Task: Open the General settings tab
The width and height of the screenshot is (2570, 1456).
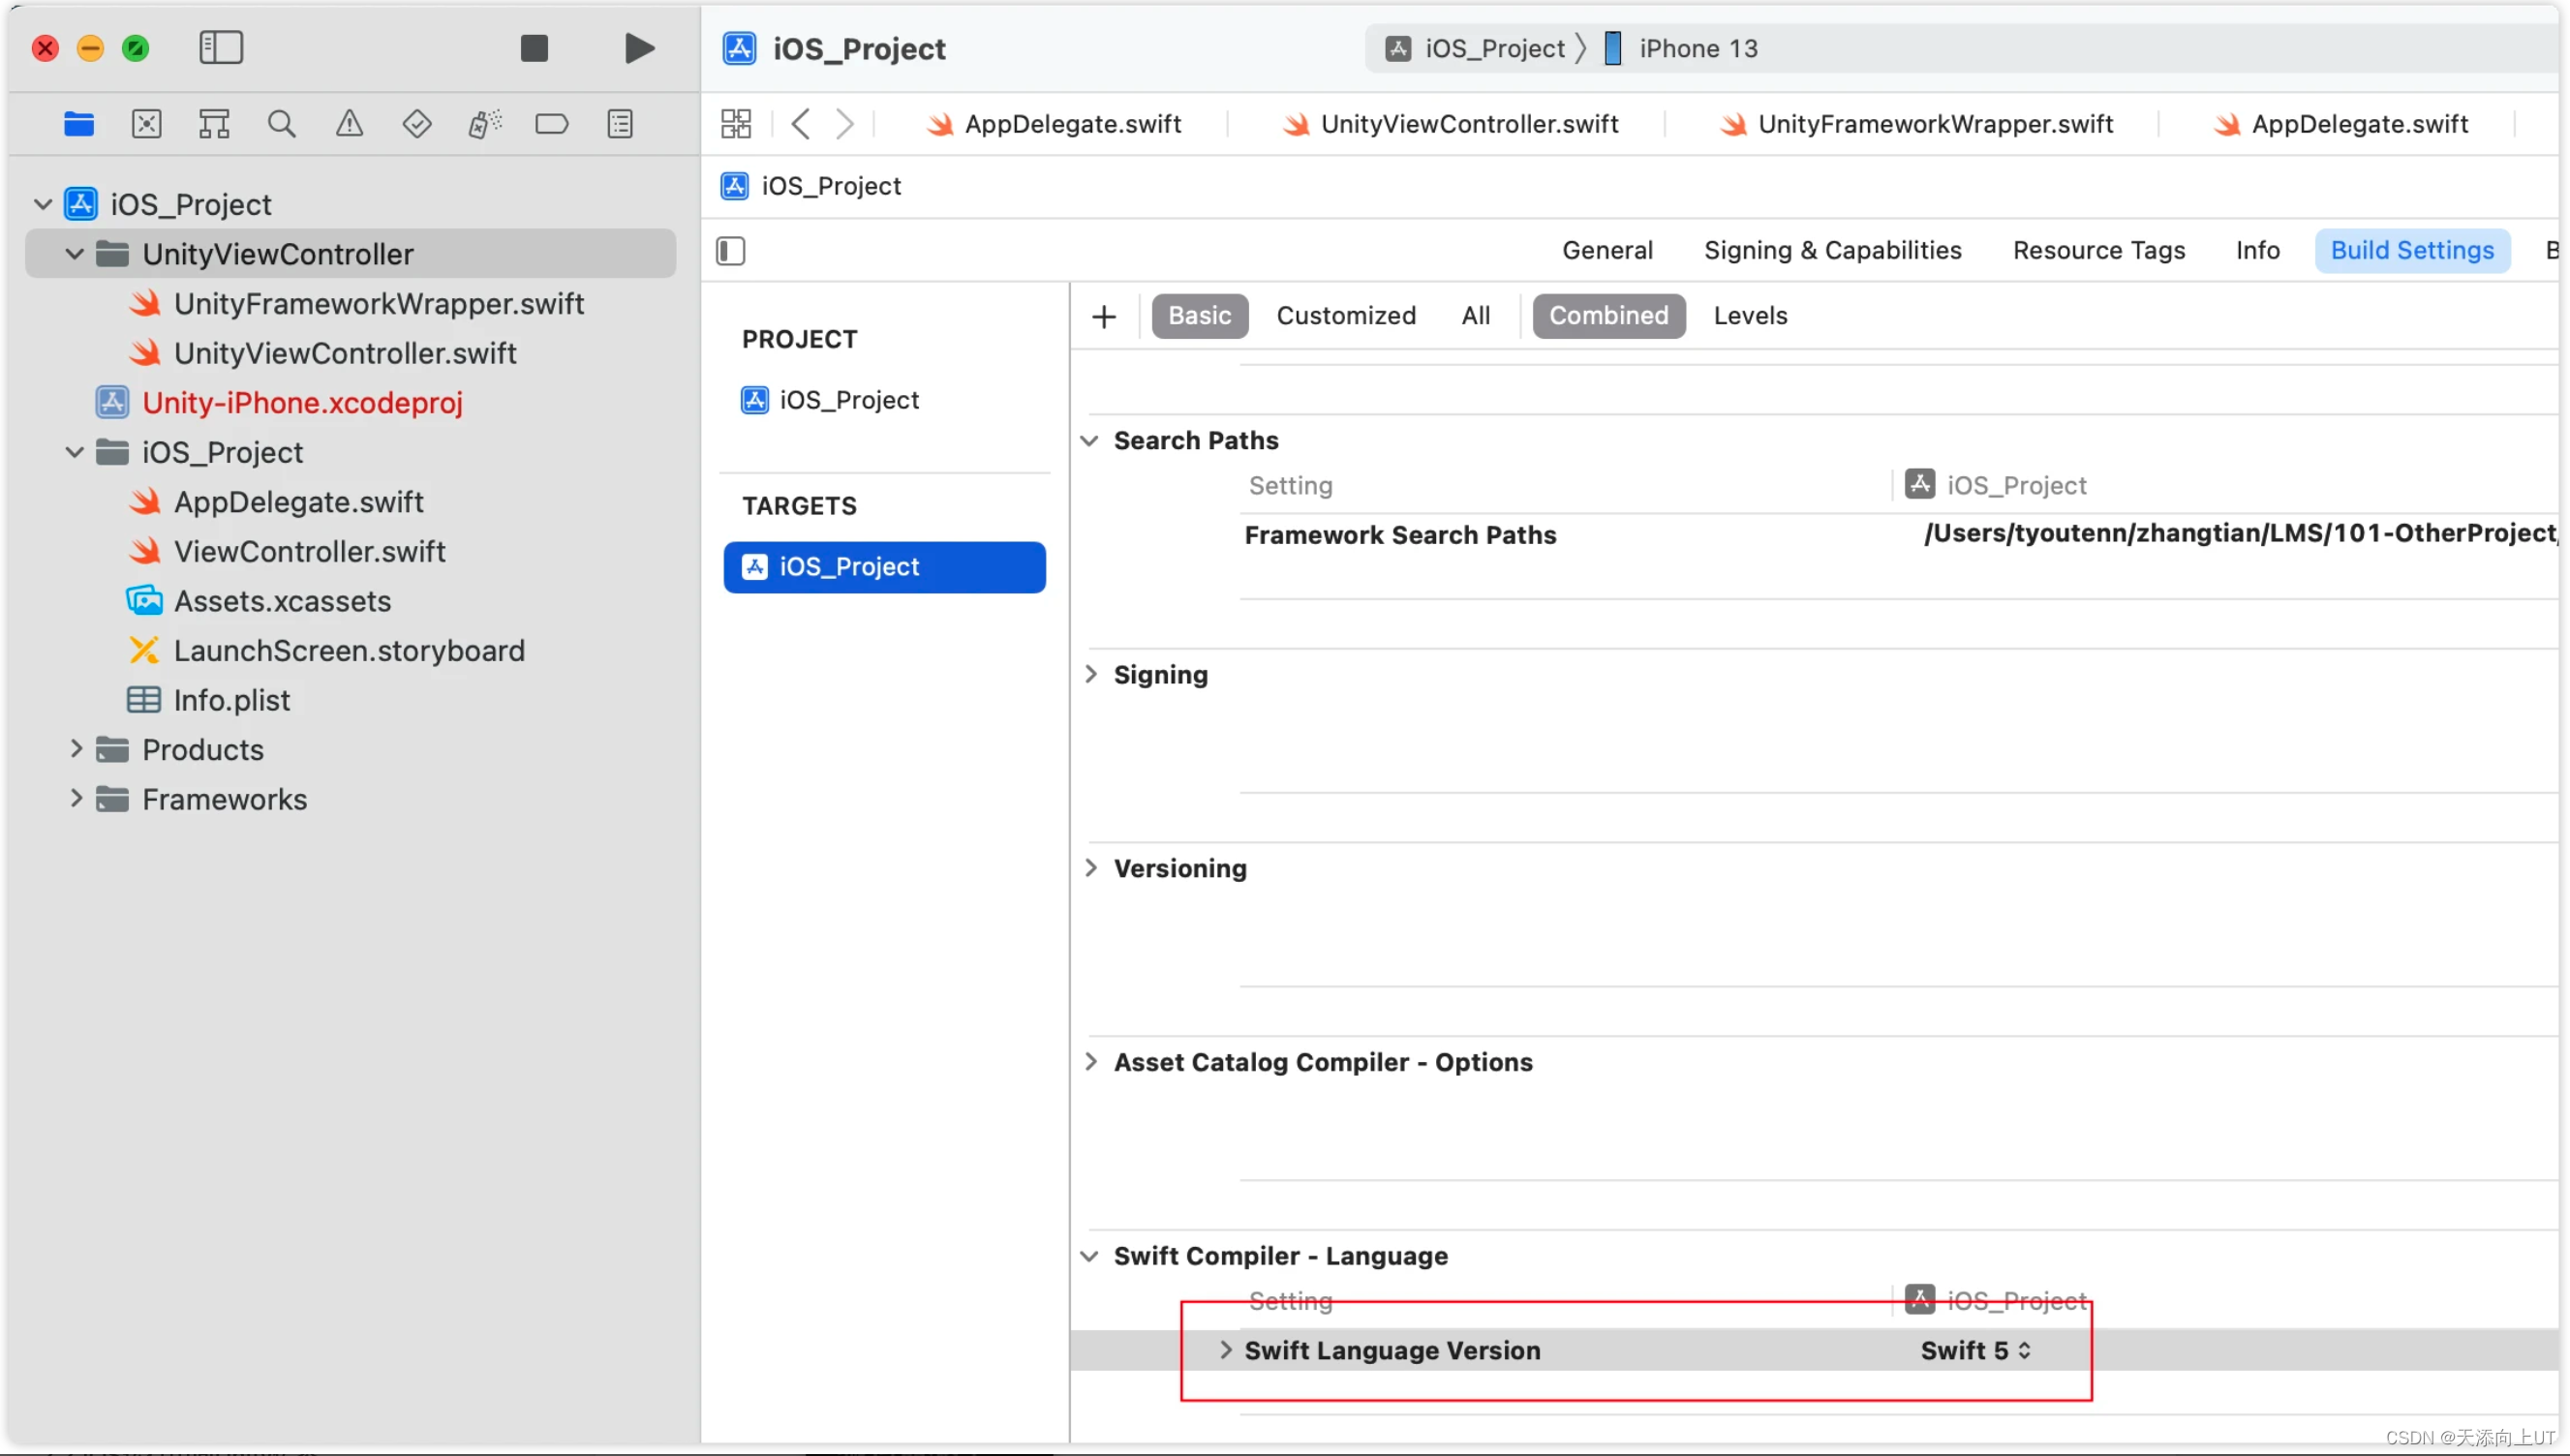Action: [1607, 250]
